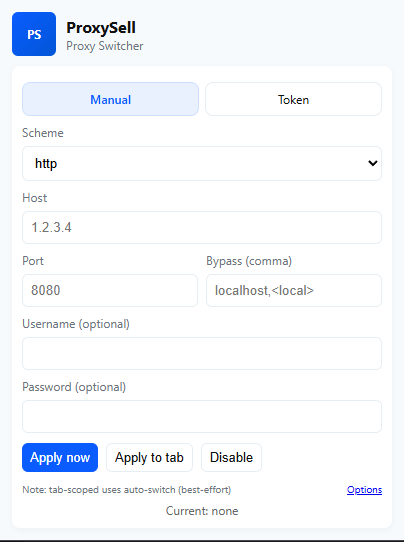Click the Host label
Image resolution: width=404 pixels, height=542 pixels.
(35, 198)
